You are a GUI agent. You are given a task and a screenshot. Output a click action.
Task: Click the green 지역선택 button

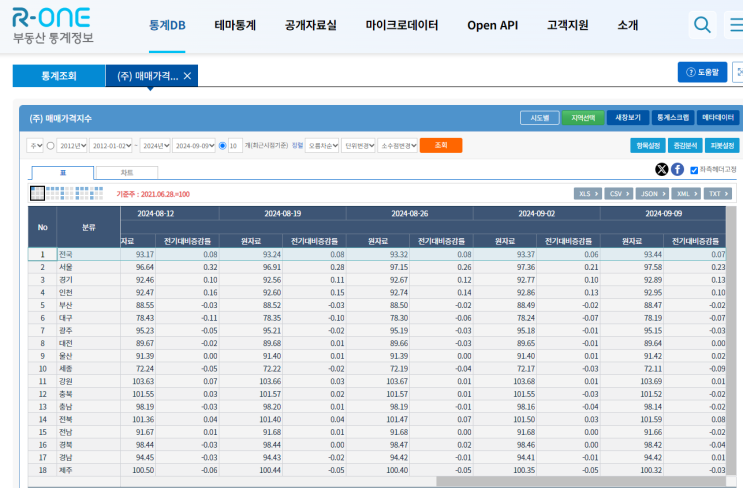coord(582,118)
